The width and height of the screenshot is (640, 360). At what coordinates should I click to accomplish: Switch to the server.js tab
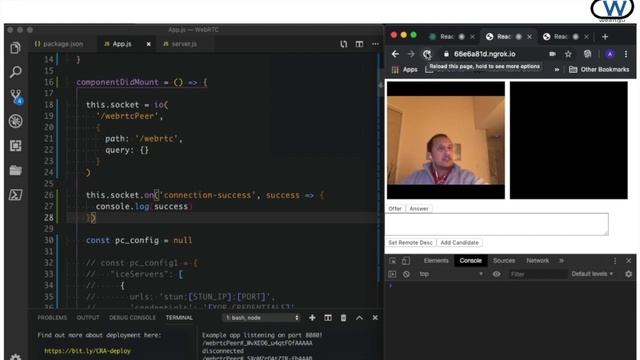(x=180, y=44)
